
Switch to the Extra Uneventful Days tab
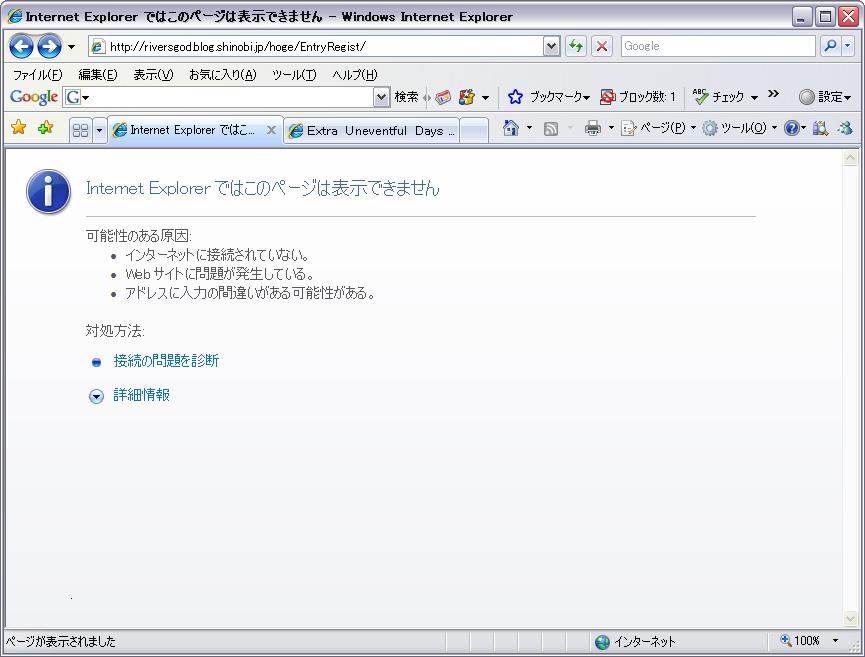371,131
